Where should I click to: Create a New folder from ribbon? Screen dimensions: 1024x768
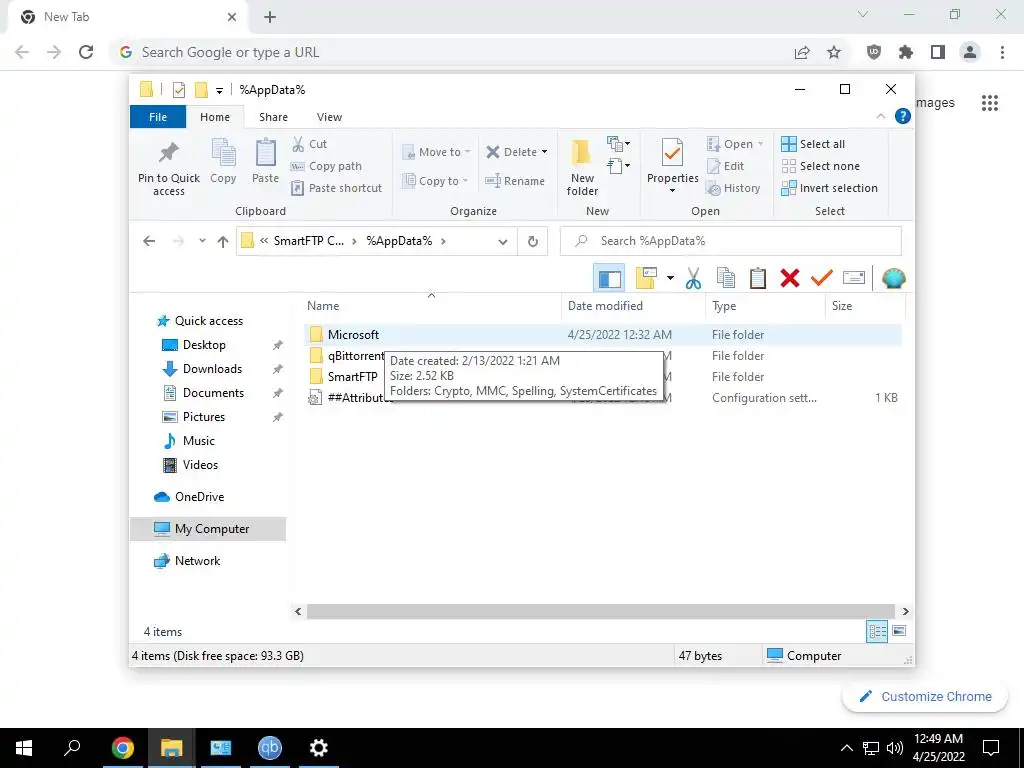pyautogui.click(x=582, y=167)
